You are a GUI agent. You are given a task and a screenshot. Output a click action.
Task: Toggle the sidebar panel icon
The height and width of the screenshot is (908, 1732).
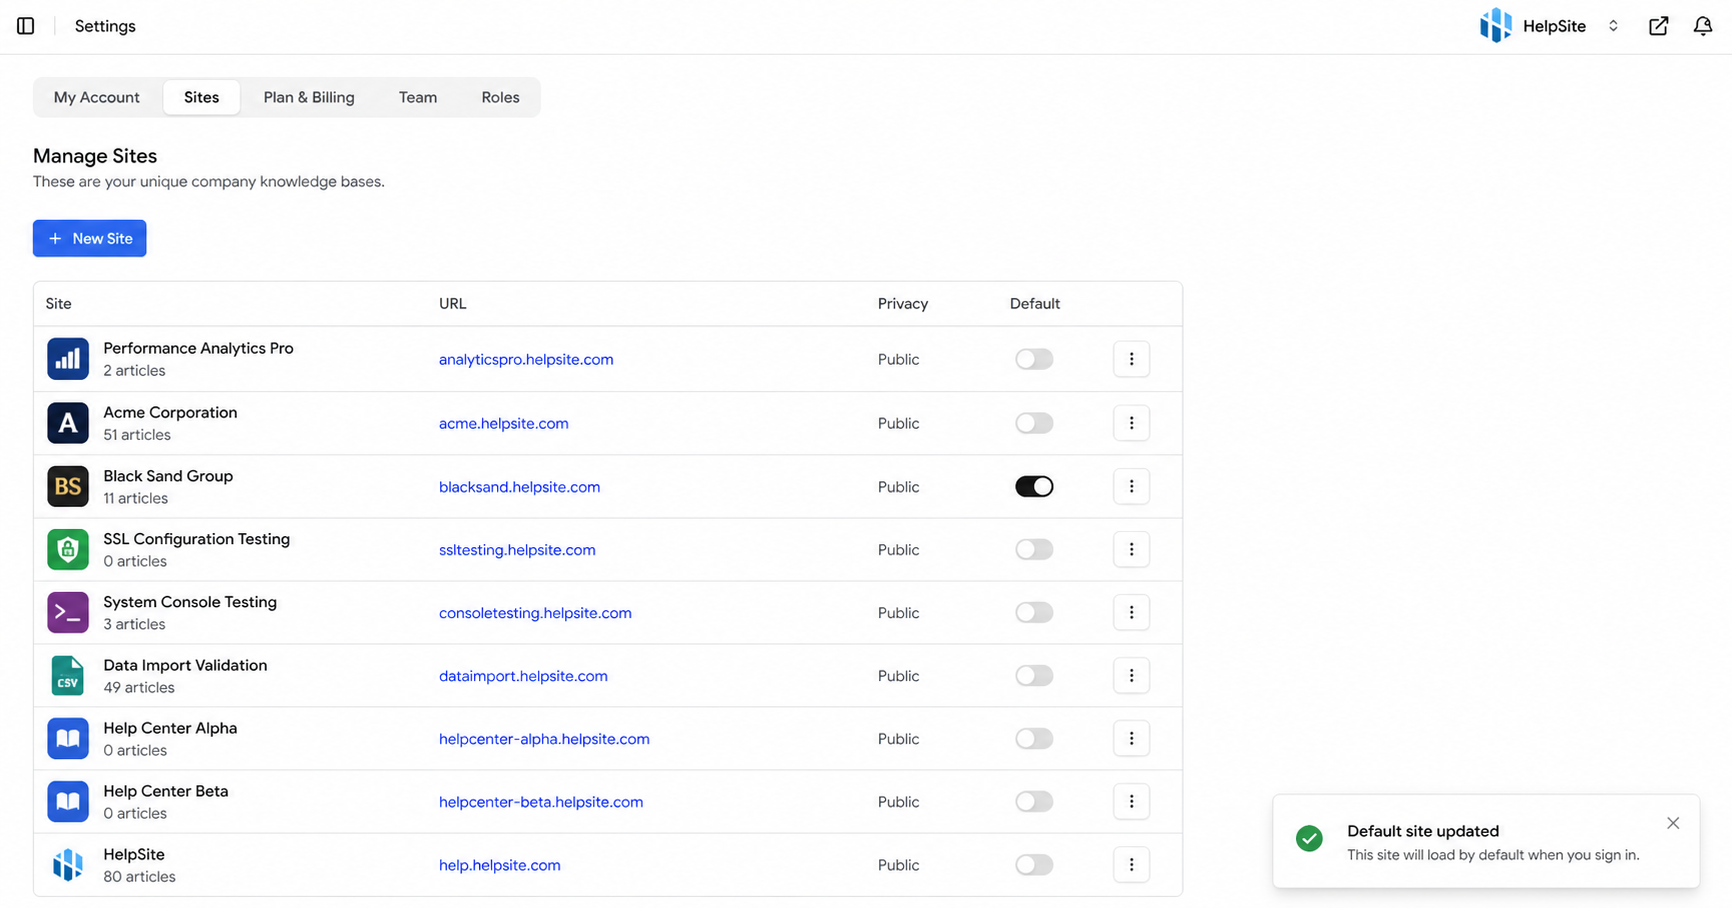coord(26,26)
